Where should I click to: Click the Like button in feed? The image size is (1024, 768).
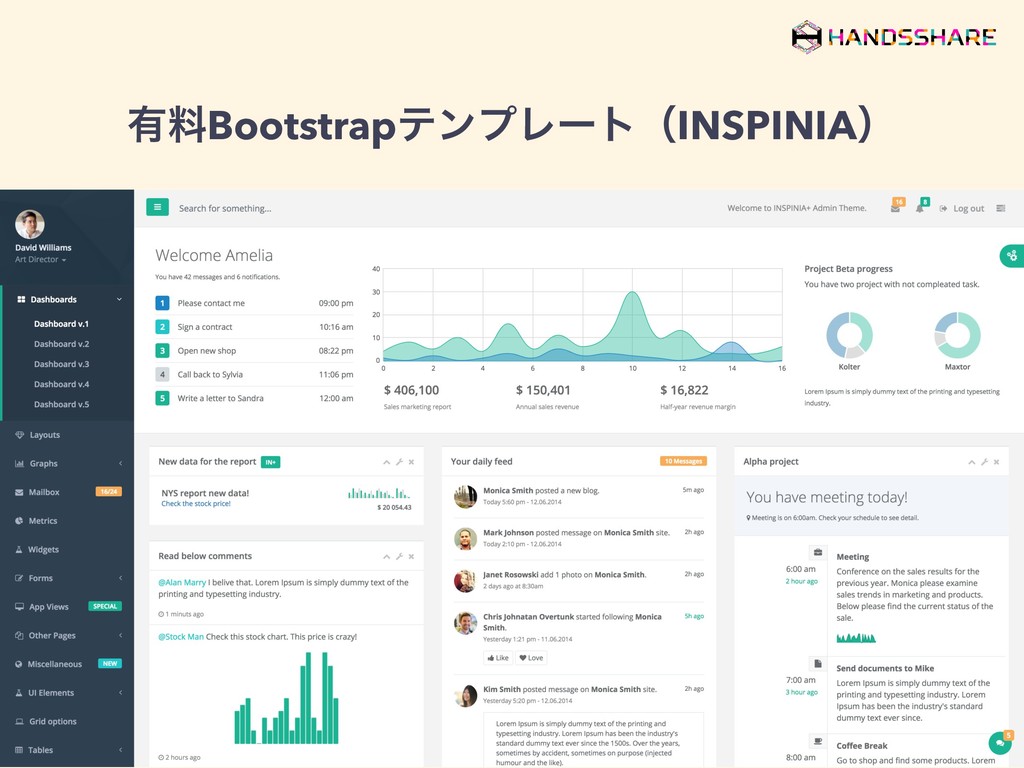(498, 658)
